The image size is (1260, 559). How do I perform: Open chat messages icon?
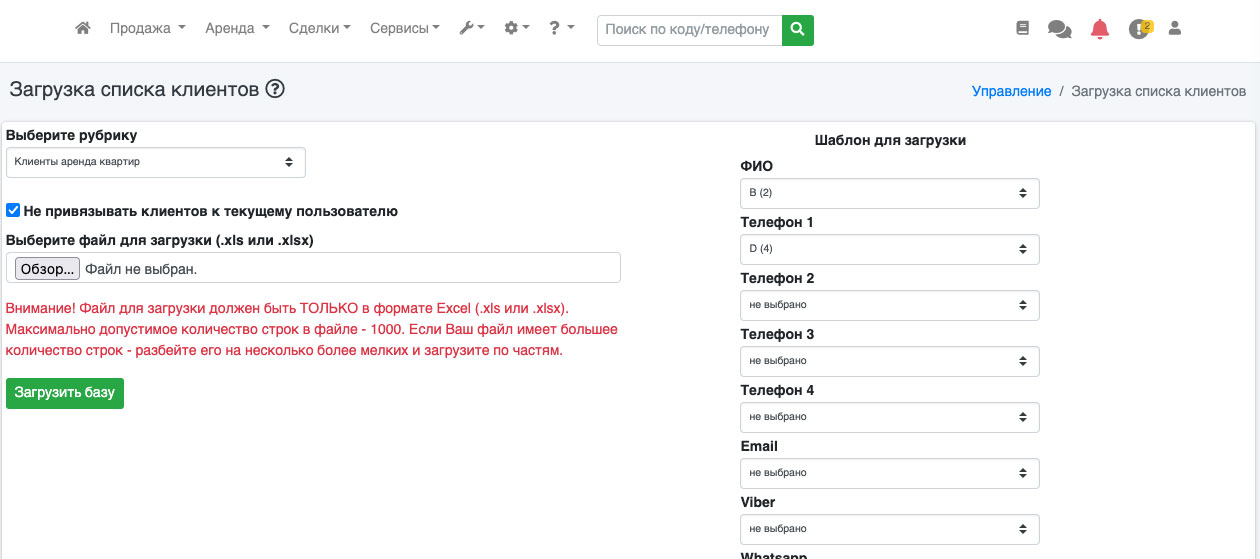tap(1059, 29)
